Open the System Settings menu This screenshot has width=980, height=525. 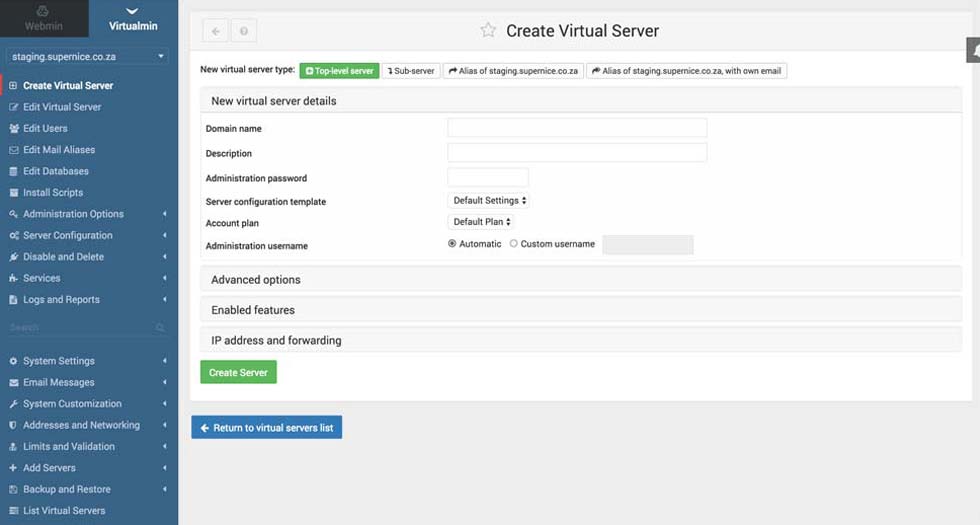[59, 361]
